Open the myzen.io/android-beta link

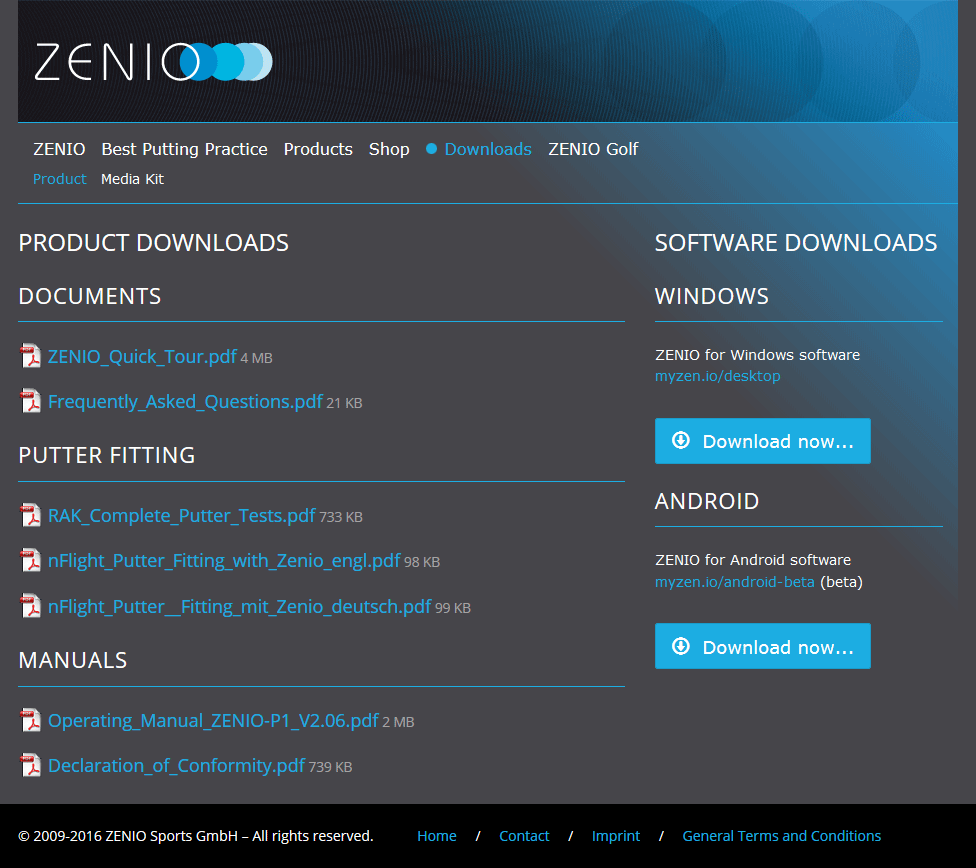[734, 581]
